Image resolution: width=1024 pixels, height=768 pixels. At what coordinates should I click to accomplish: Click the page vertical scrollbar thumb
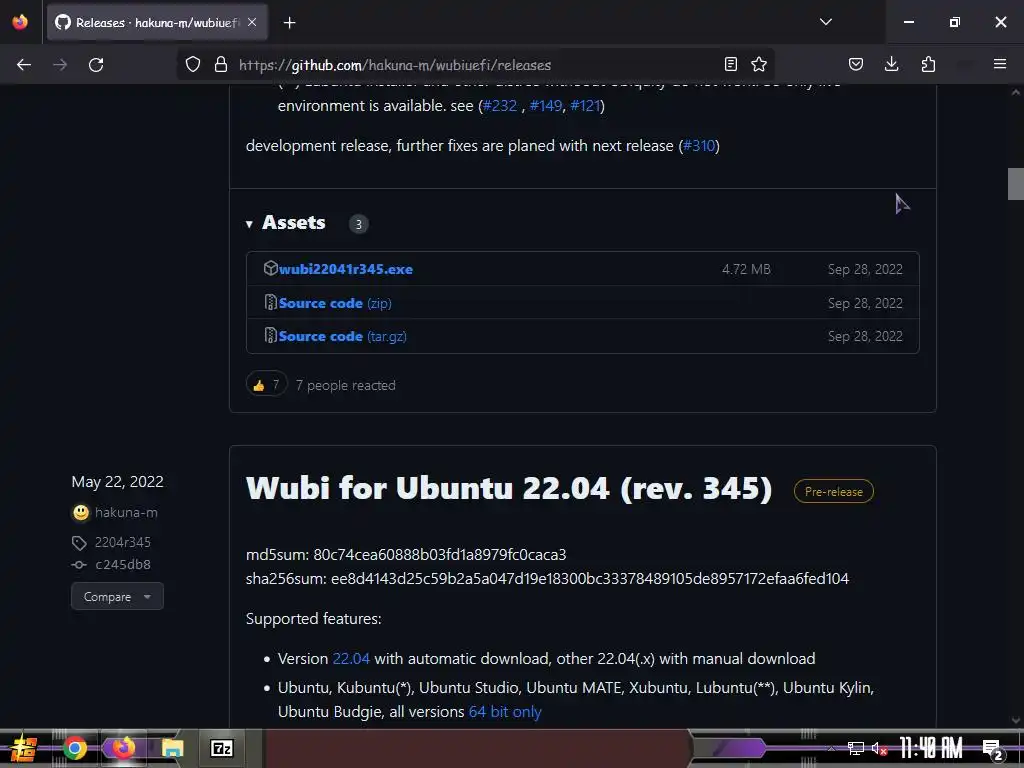click(x=1015, y=184)
